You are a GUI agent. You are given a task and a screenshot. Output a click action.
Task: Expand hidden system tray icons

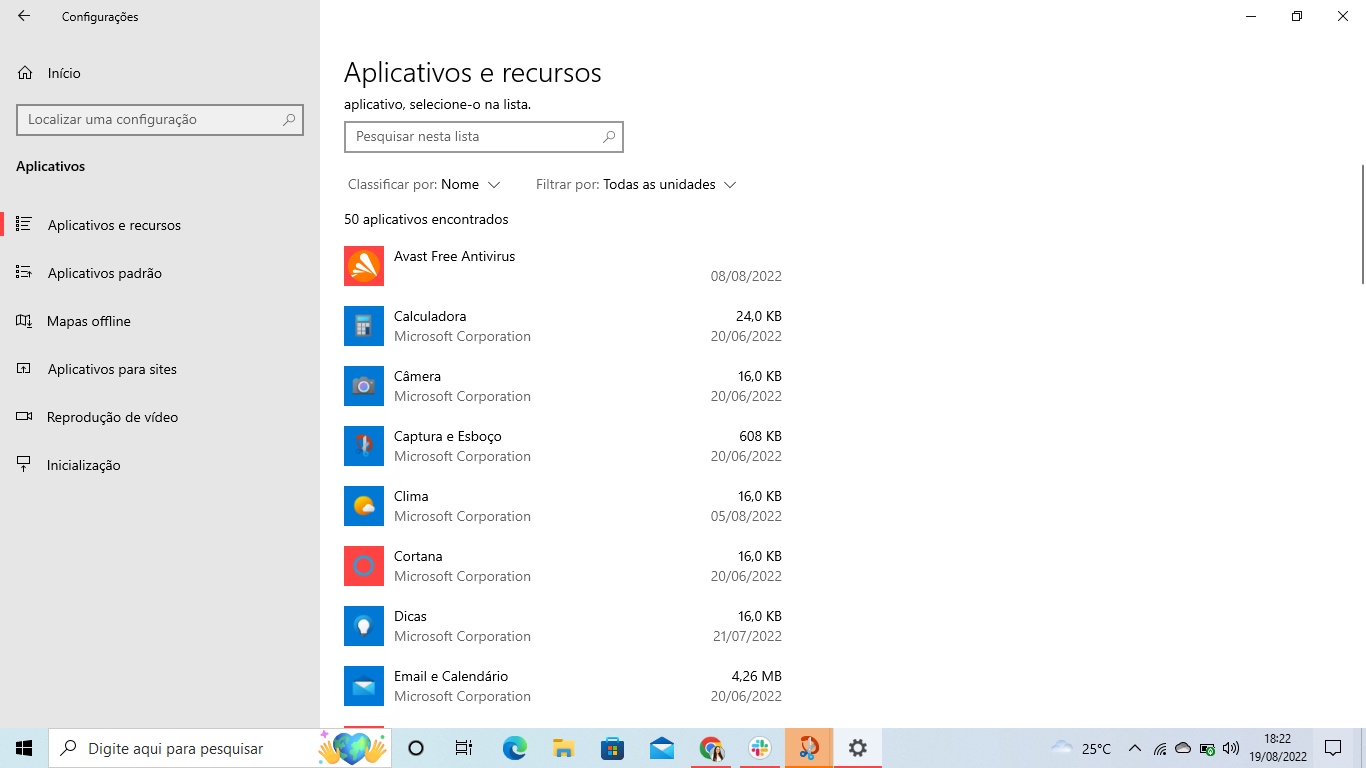point(1134,747)
